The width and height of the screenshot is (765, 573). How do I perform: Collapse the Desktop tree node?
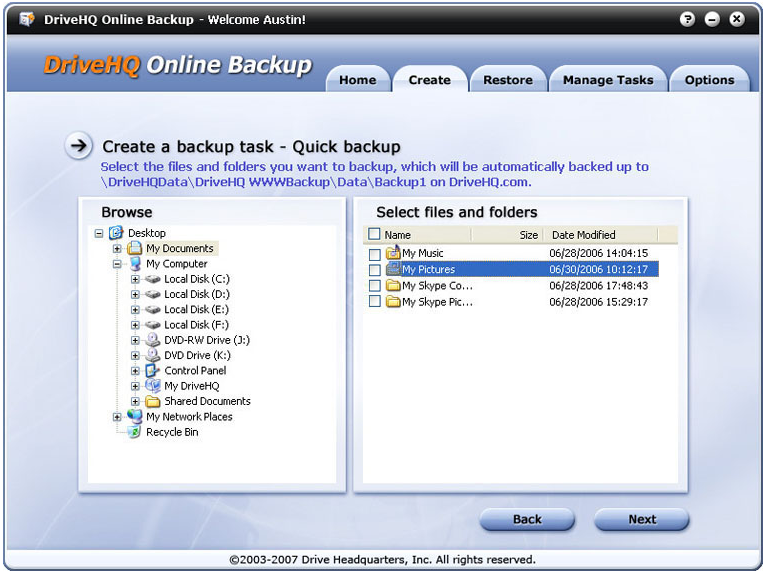coord(99,233)
